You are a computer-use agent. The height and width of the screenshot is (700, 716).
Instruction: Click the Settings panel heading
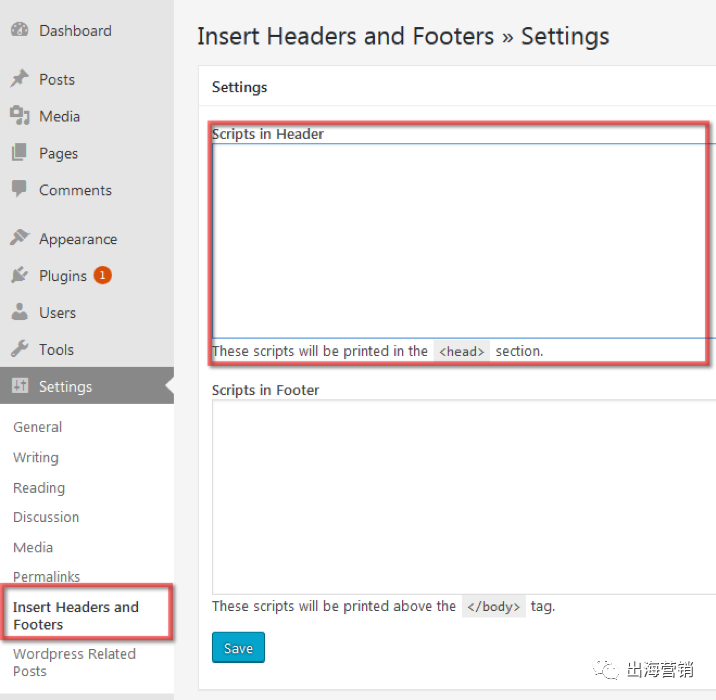[239, 87]
